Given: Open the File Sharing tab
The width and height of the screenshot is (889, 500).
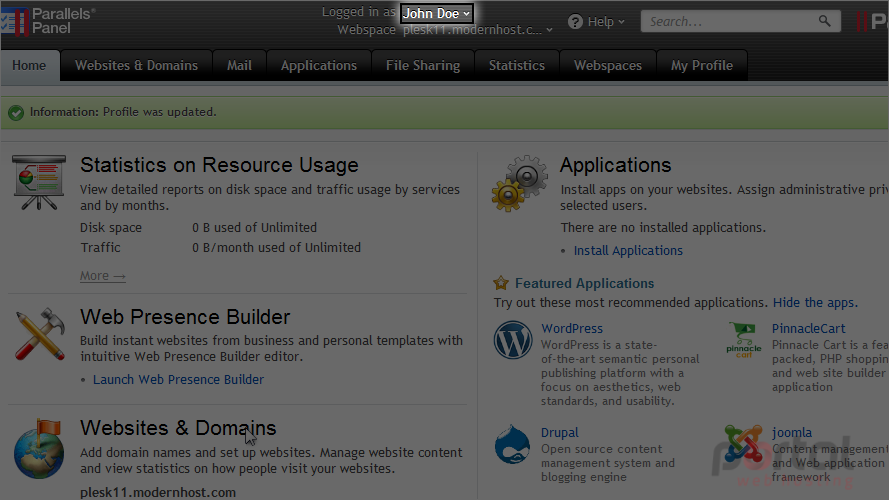Looking at the screenshot, I should tap(423, 65).
